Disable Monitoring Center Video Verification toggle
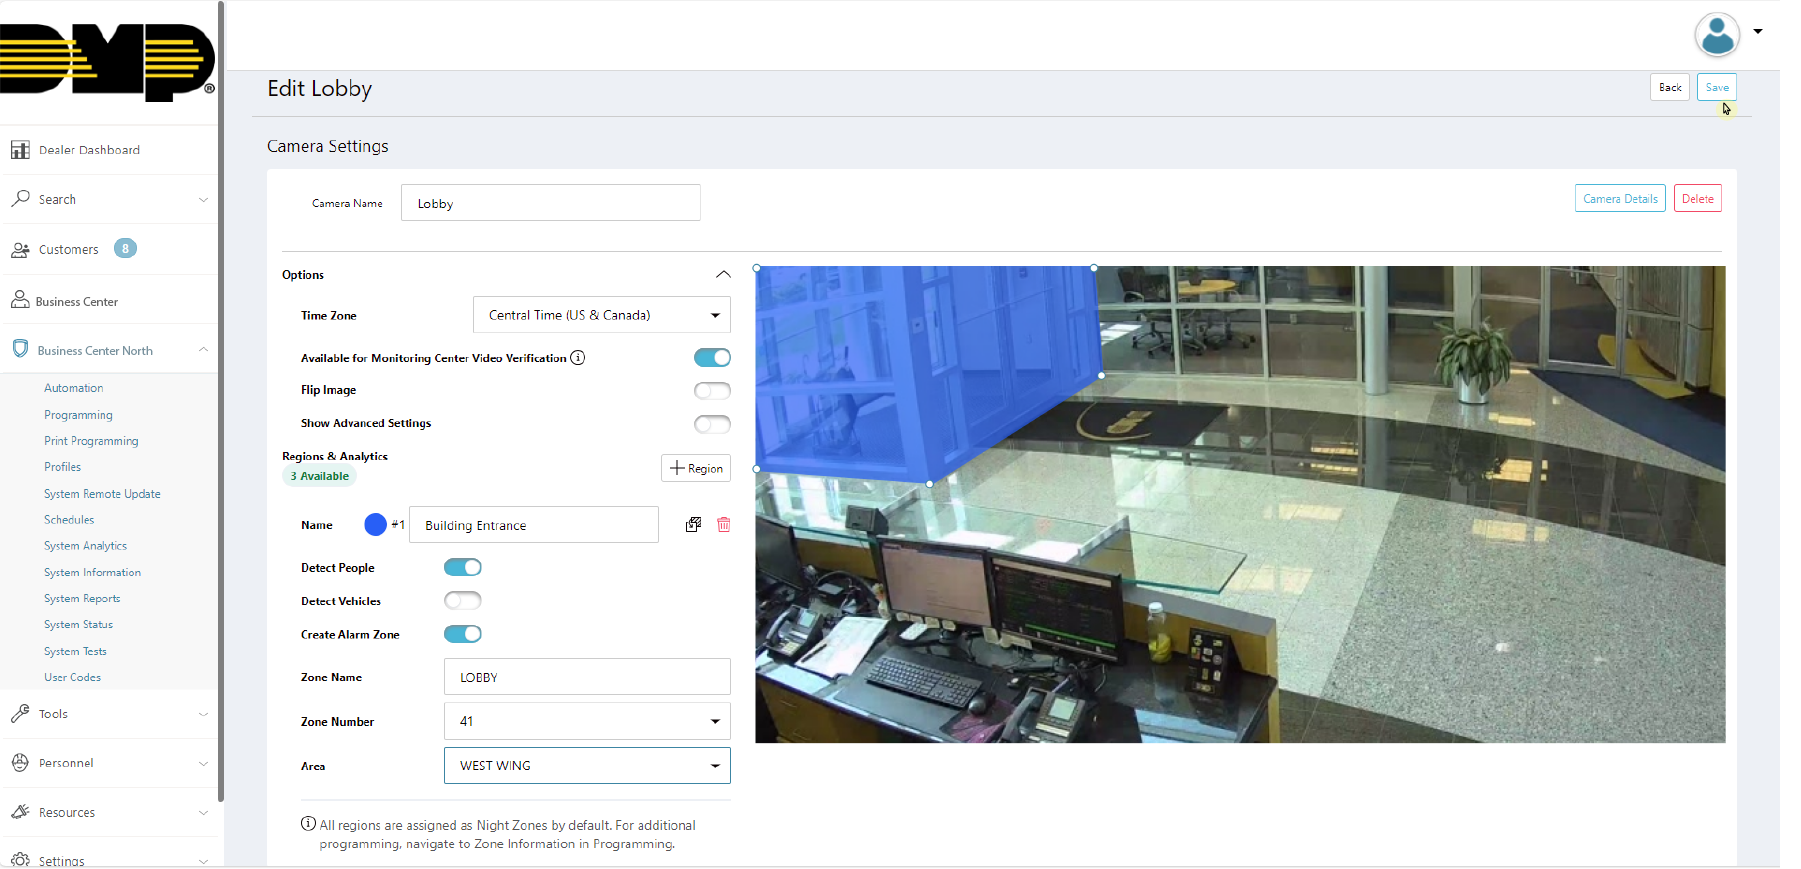The height and width of the screenshot is (869, 1801). [x=712, y=358]
